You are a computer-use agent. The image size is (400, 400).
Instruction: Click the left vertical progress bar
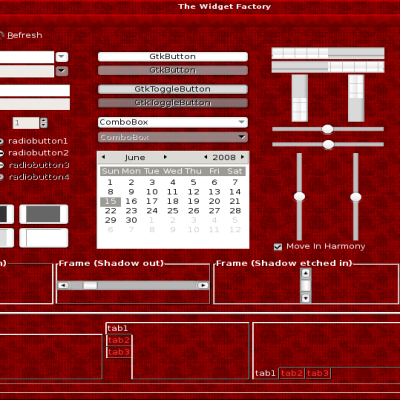[x=300, y=98]
